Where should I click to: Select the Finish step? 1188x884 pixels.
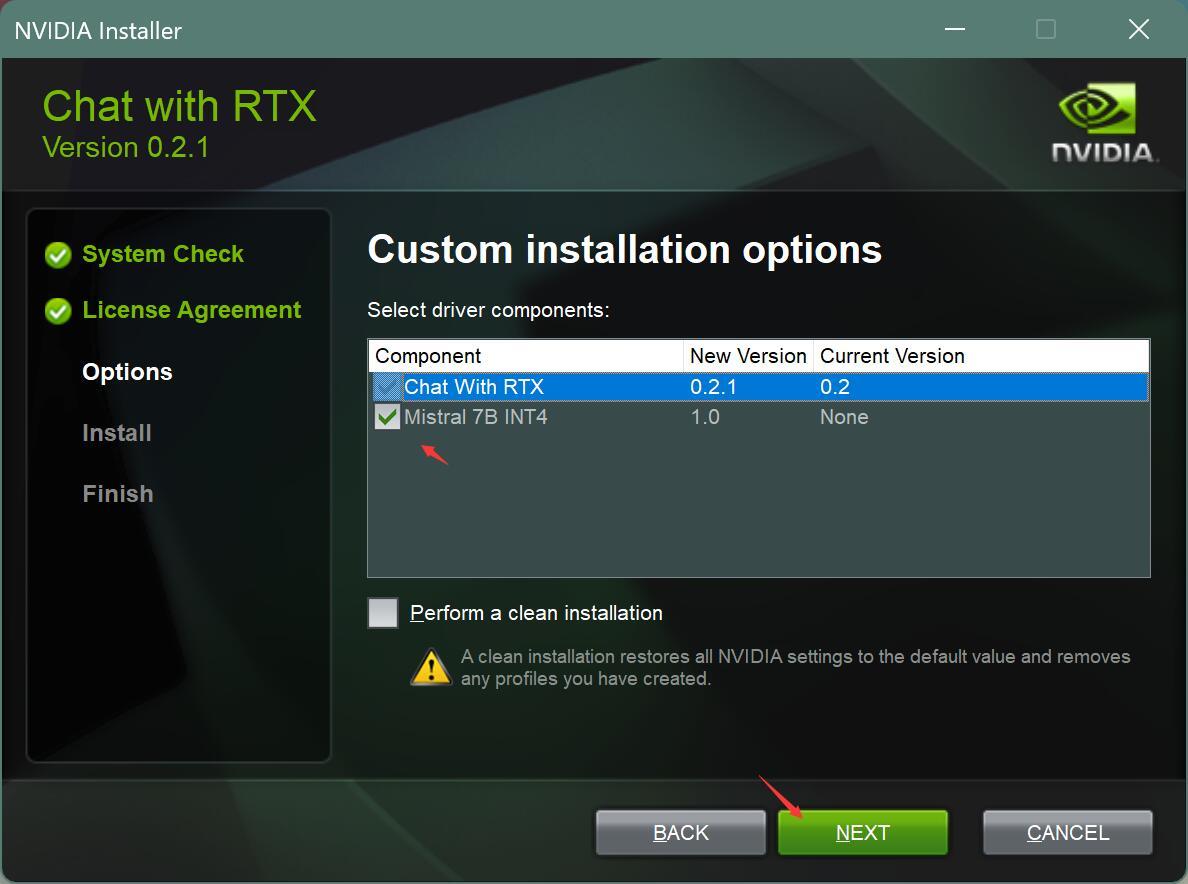tap(117, 494)
